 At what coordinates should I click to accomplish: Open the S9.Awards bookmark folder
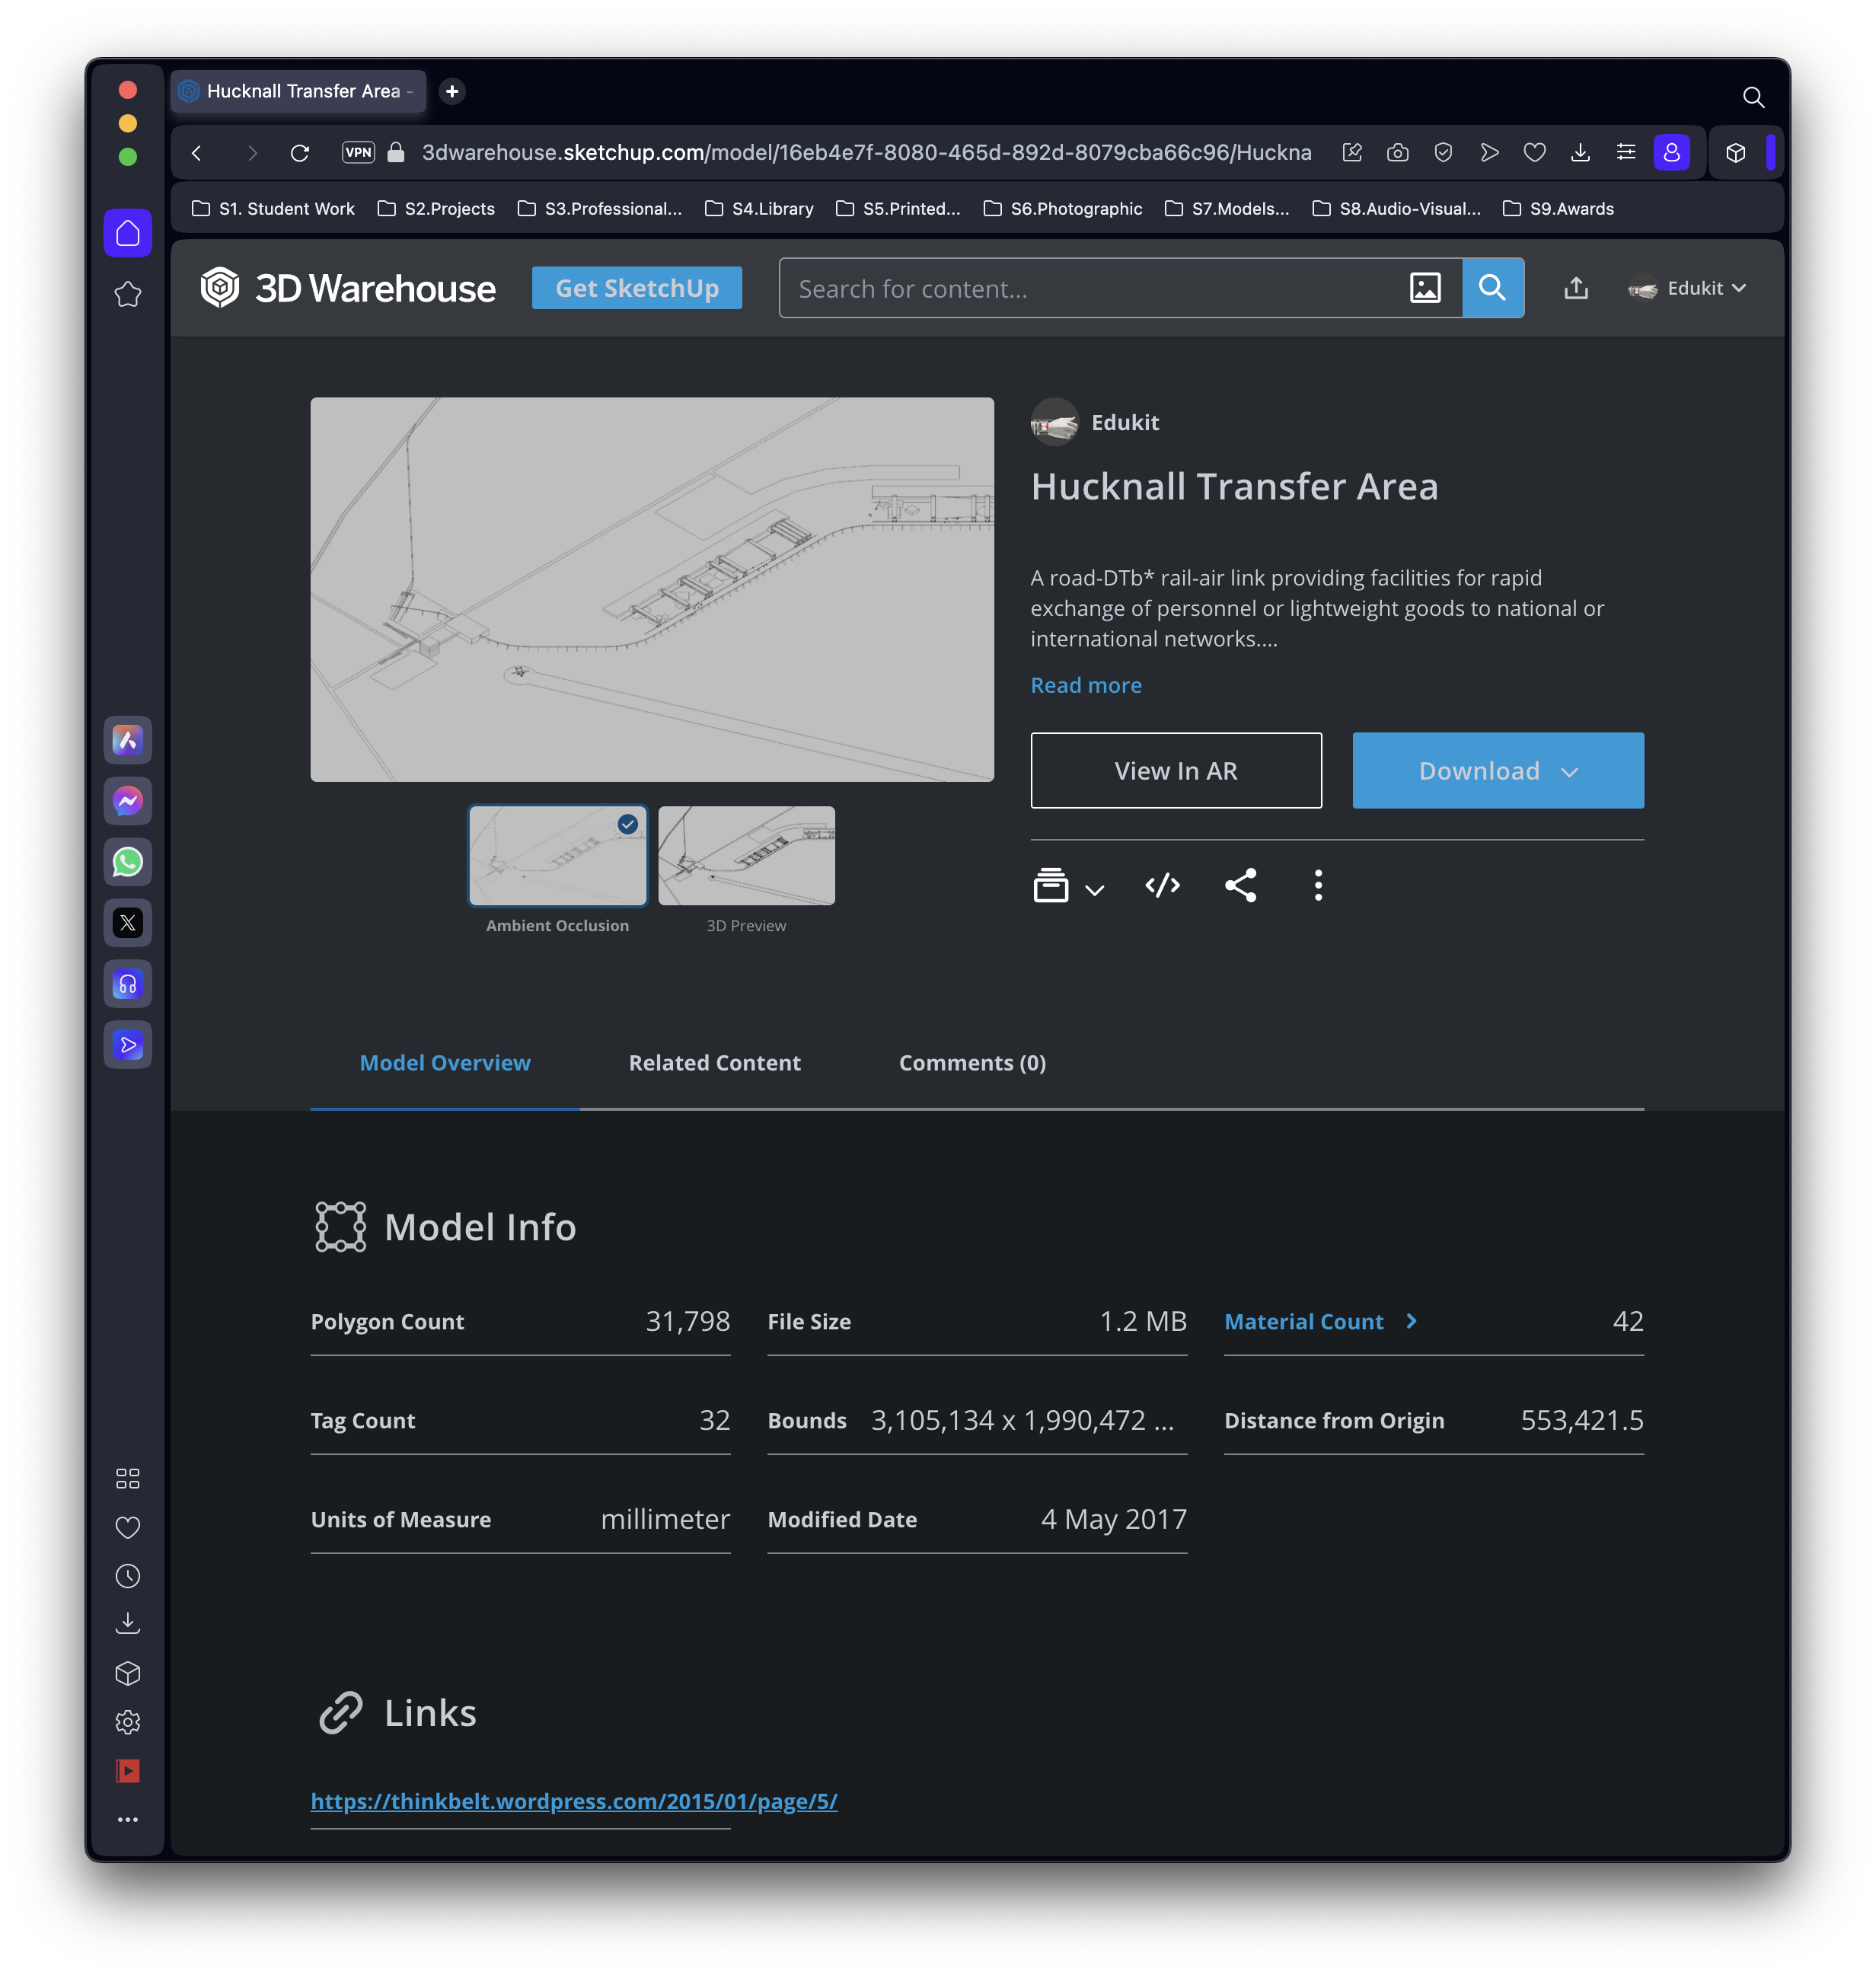(1558, 208)
